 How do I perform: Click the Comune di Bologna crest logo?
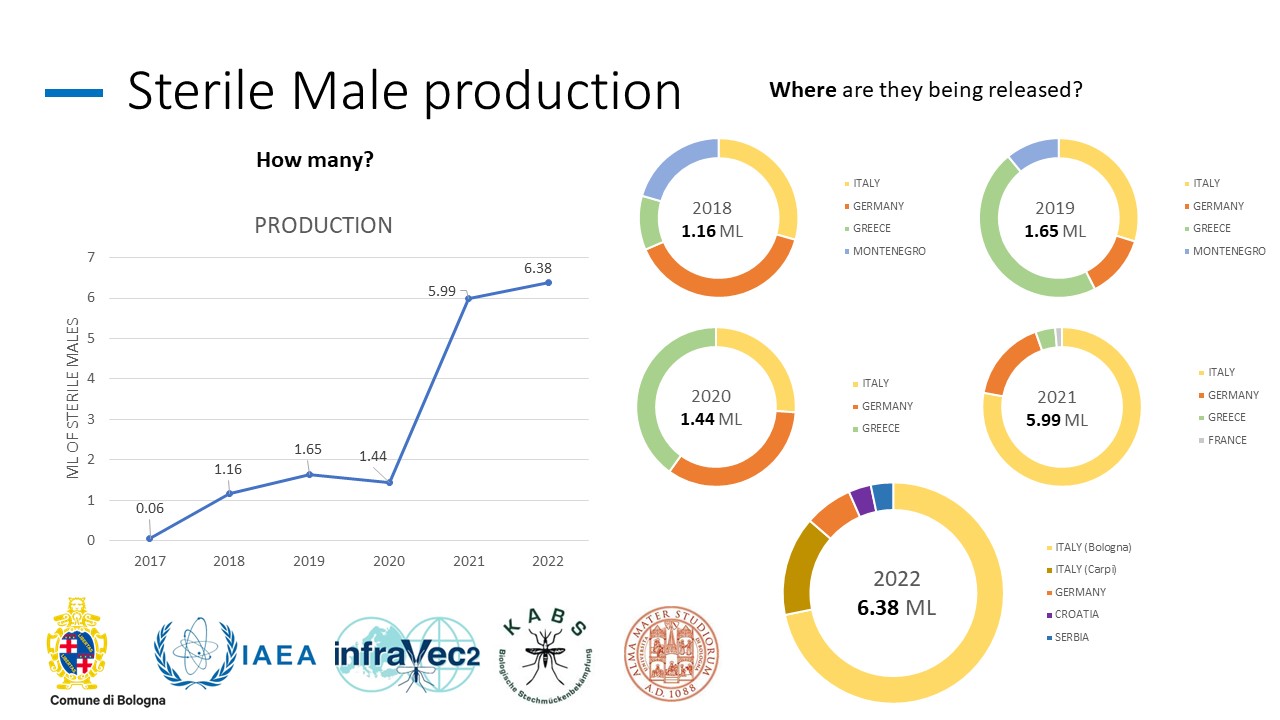coord(78,643)
